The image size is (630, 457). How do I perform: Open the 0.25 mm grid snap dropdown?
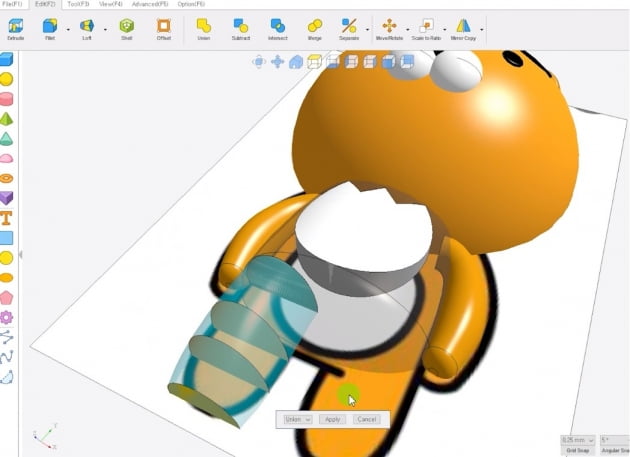tap(578, 440)
